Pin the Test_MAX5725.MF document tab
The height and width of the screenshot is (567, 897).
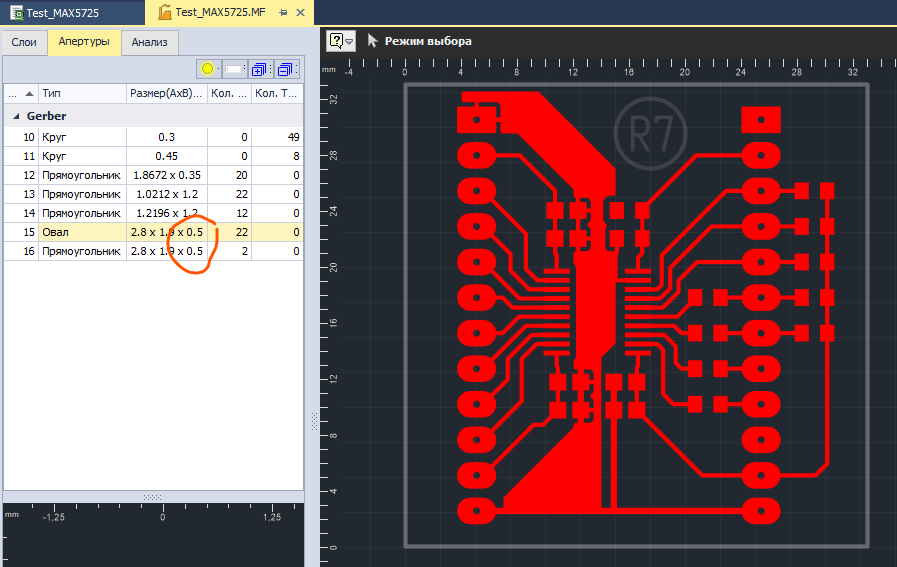[x=284, y=13]
